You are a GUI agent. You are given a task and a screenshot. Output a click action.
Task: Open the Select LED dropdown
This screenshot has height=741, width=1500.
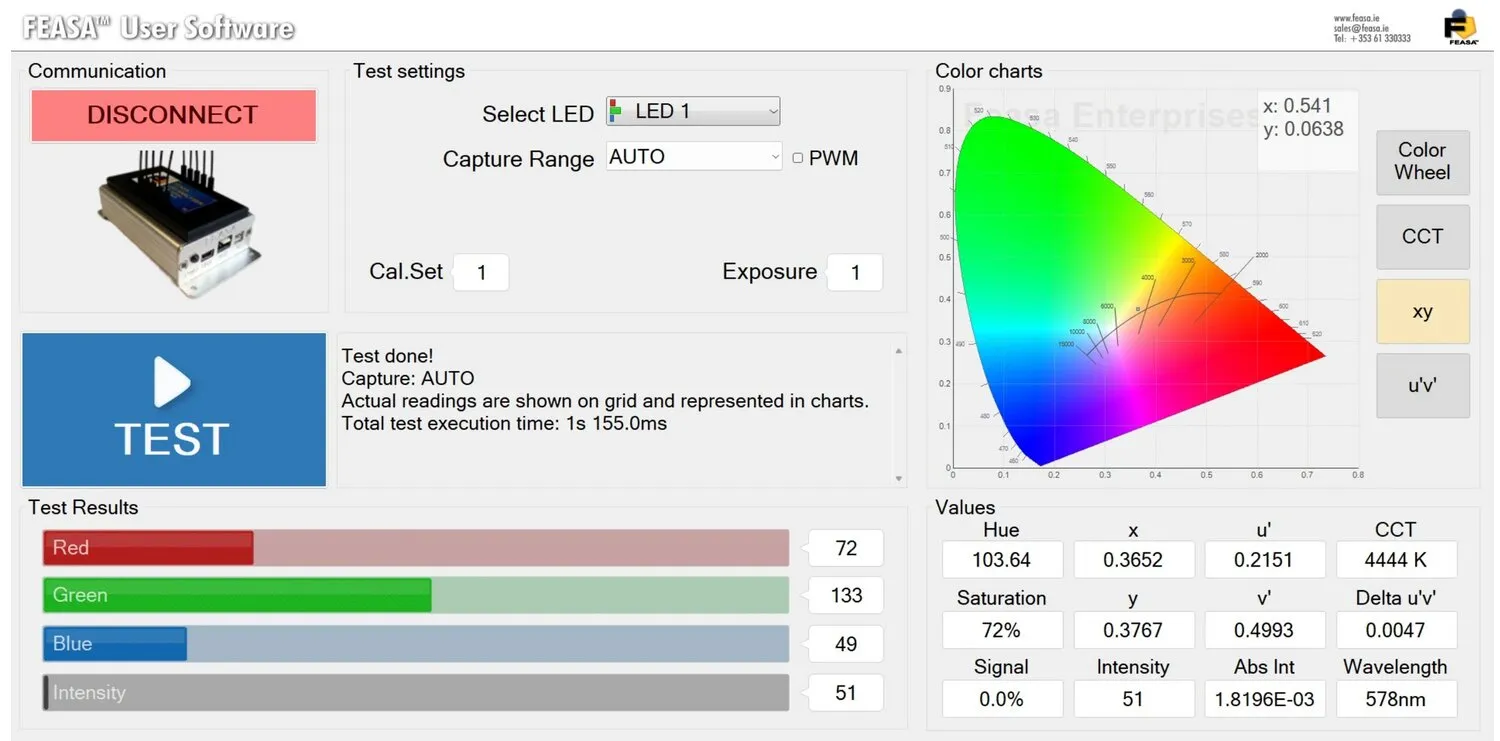(693, 111)
